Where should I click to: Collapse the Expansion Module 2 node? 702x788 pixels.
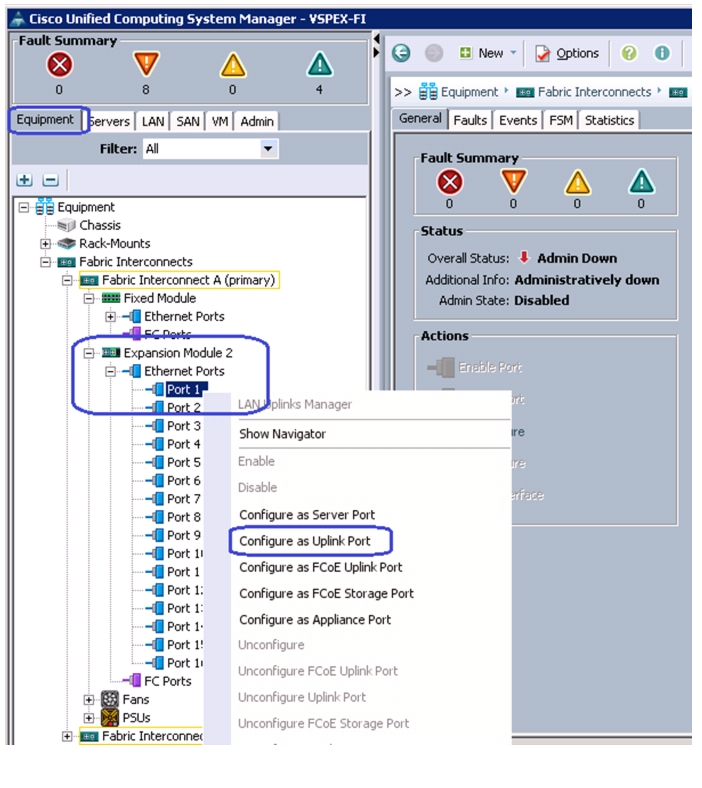point(88,353)
